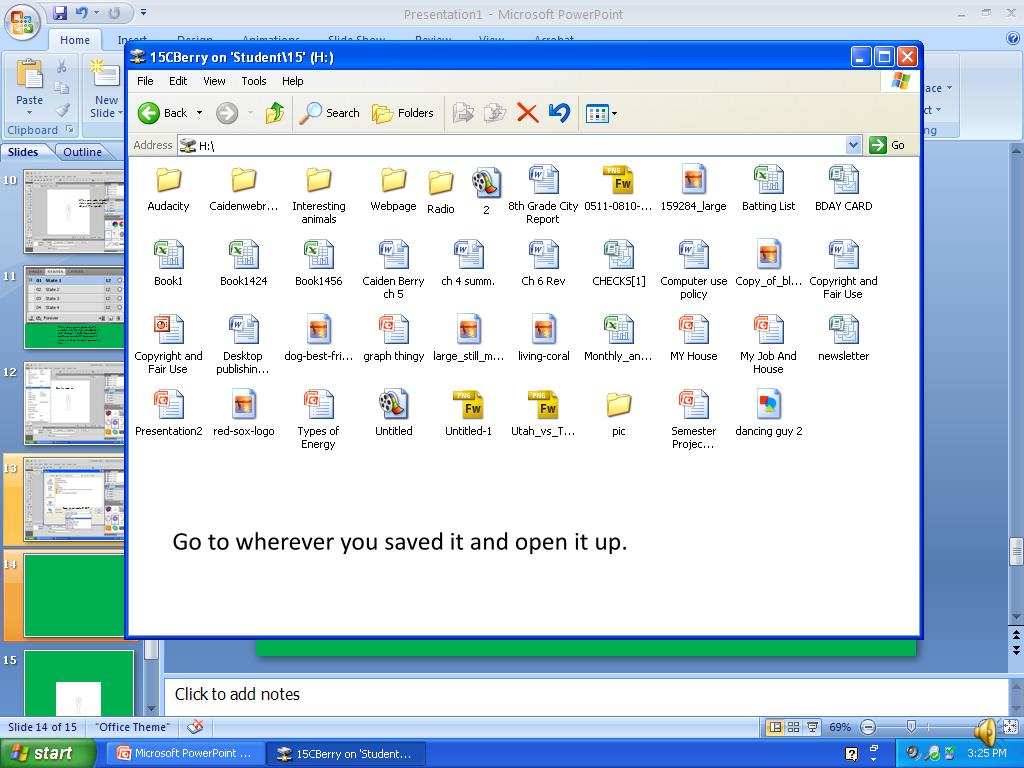
Task: Click Paste in the PowerPoint Clipboard group
Action: [x=29, y=86]
